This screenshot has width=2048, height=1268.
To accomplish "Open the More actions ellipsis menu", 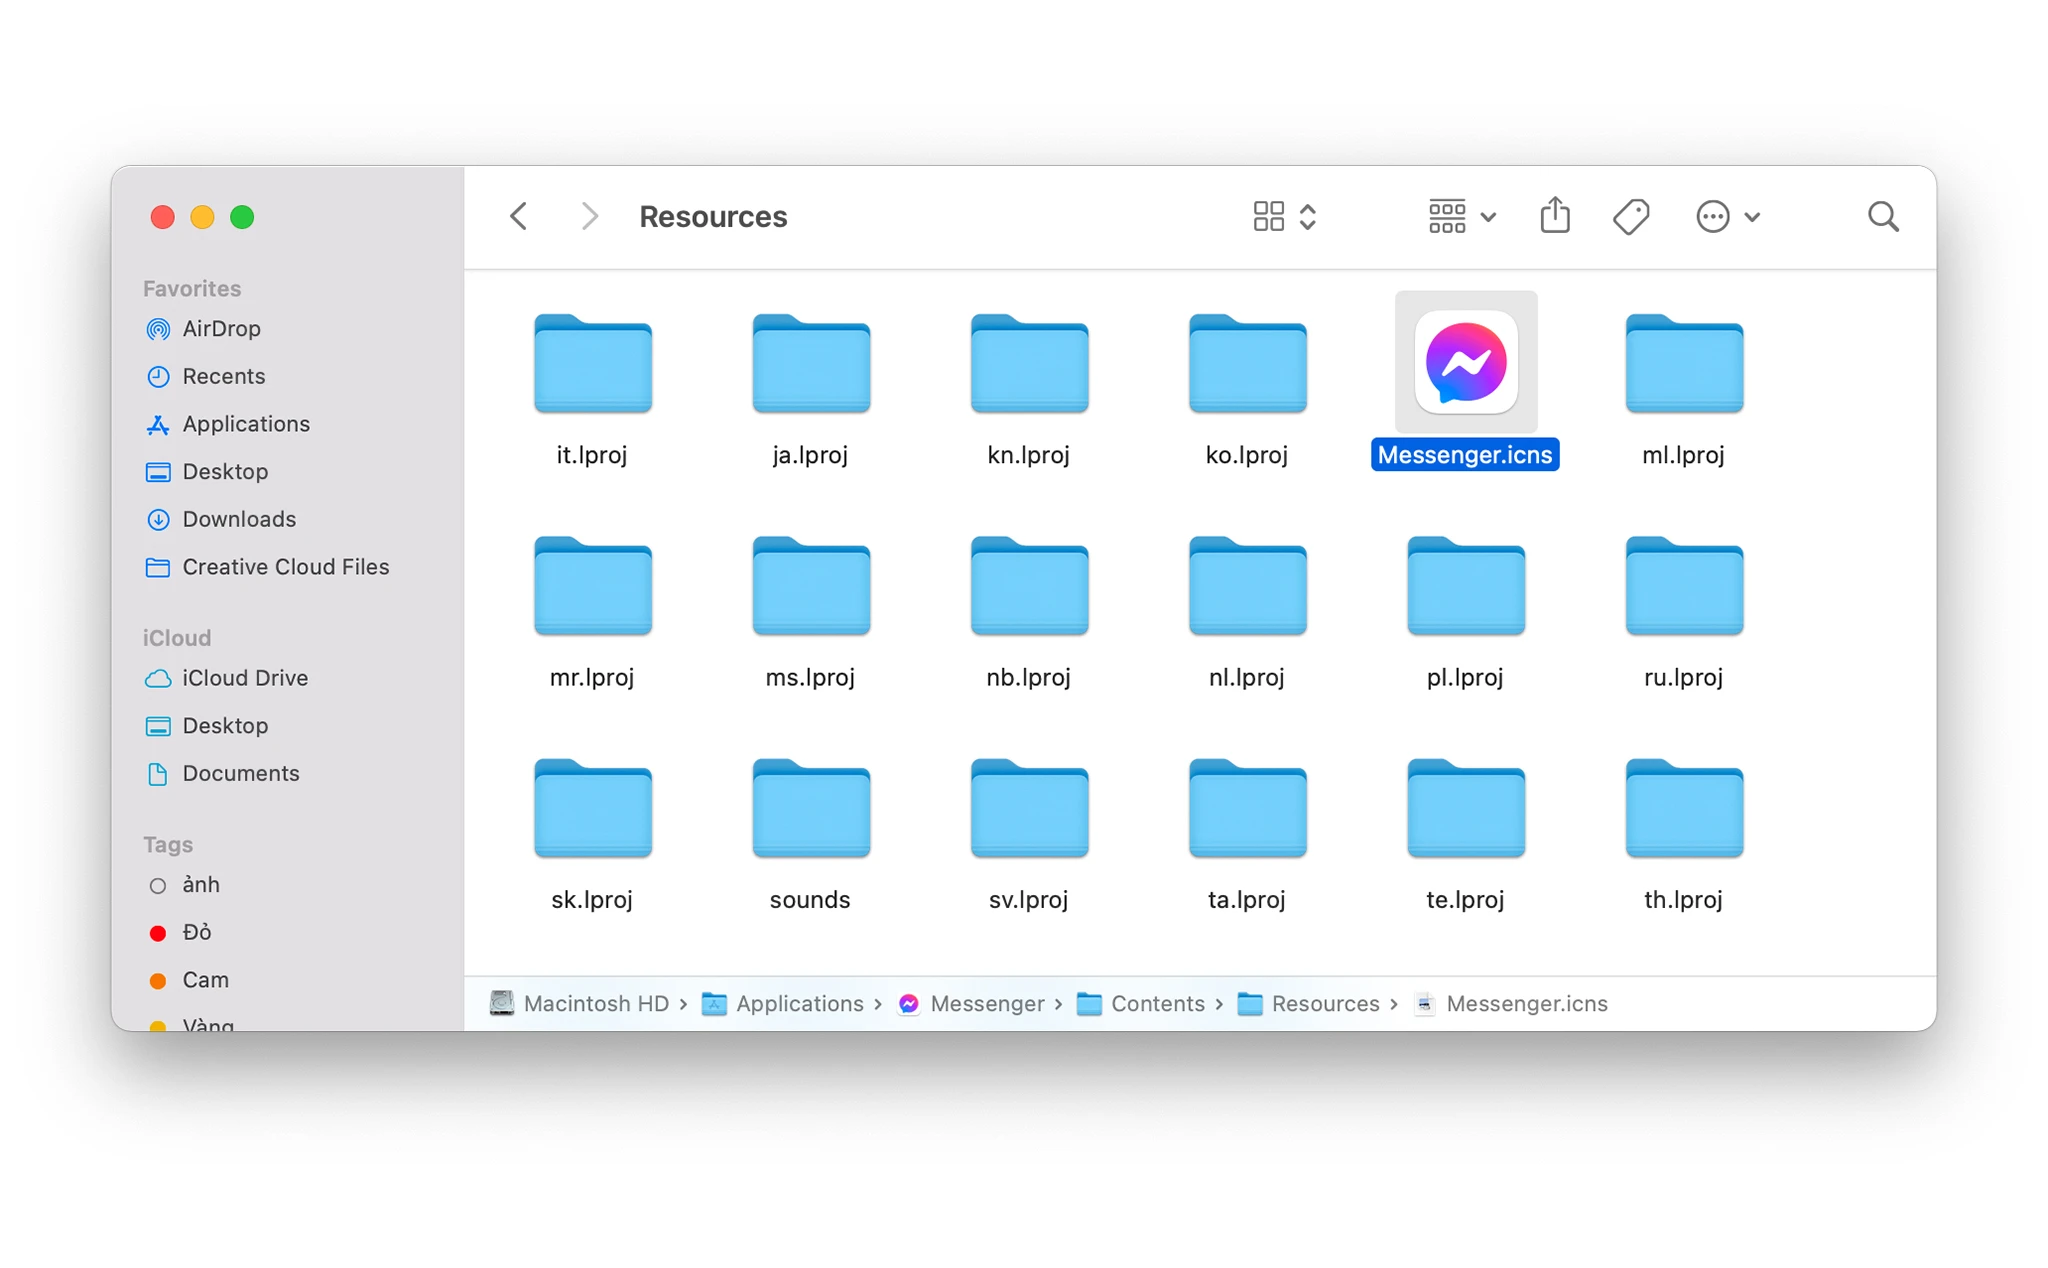I will pyautogui.click(x=1727, y=216).
